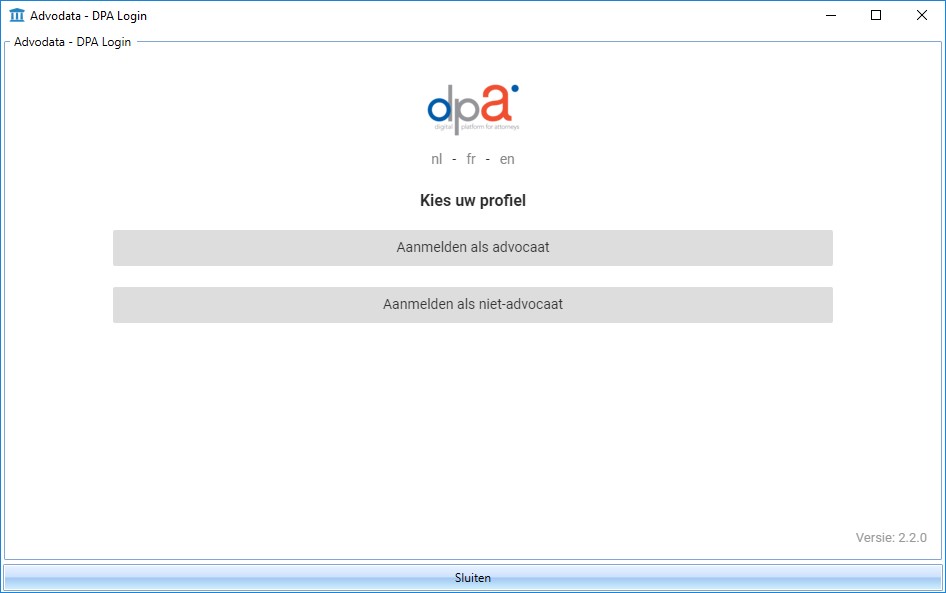The width and height of the screenshot is (946, 593).
Task: Select the Versie: 2.2.0 text
Action: pyautogui.click(x=891, y=538)
